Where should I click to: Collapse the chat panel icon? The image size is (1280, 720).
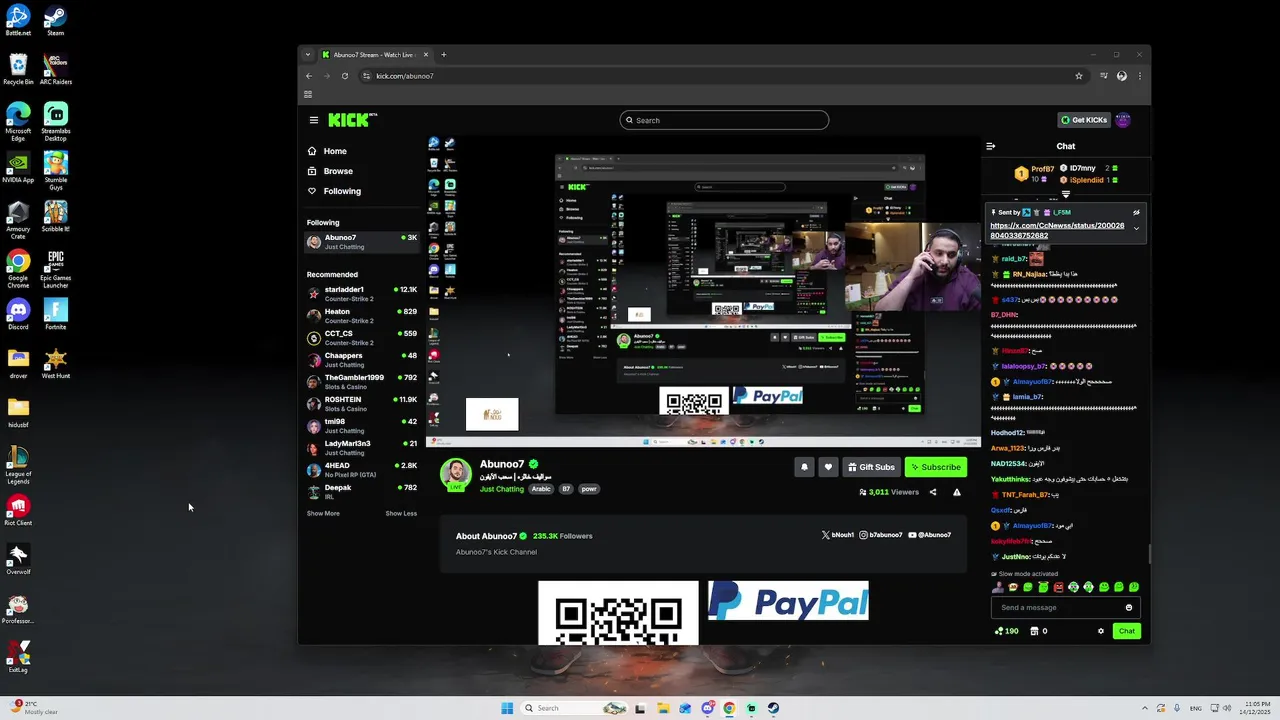click(x=991, y=146)
